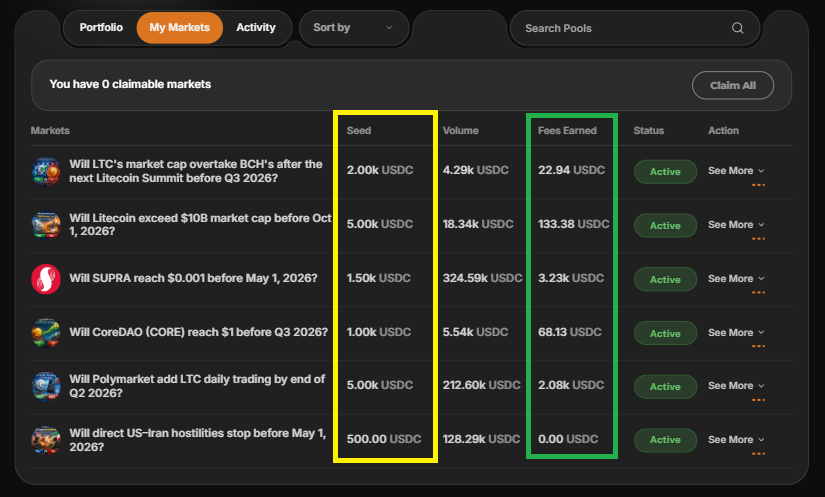
Task: Open market "Will Litecoin exceed $10B market cap"
Action: pos(200,225)
